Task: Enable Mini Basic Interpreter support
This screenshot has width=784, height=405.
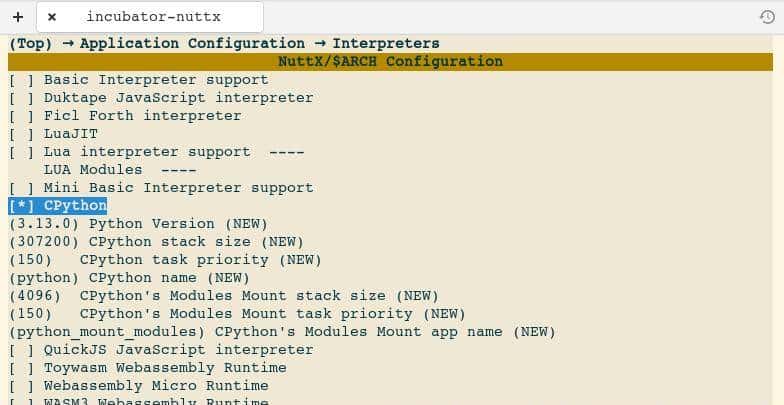Action: 22,188
